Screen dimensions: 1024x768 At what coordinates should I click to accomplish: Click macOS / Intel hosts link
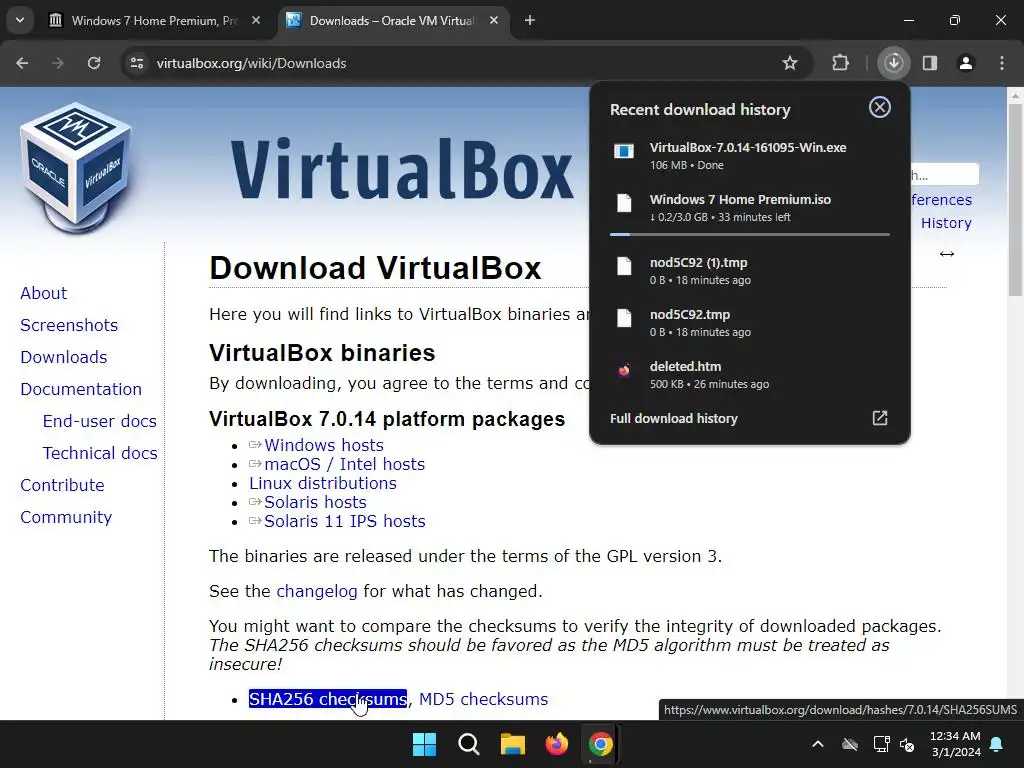coord(345,464)
